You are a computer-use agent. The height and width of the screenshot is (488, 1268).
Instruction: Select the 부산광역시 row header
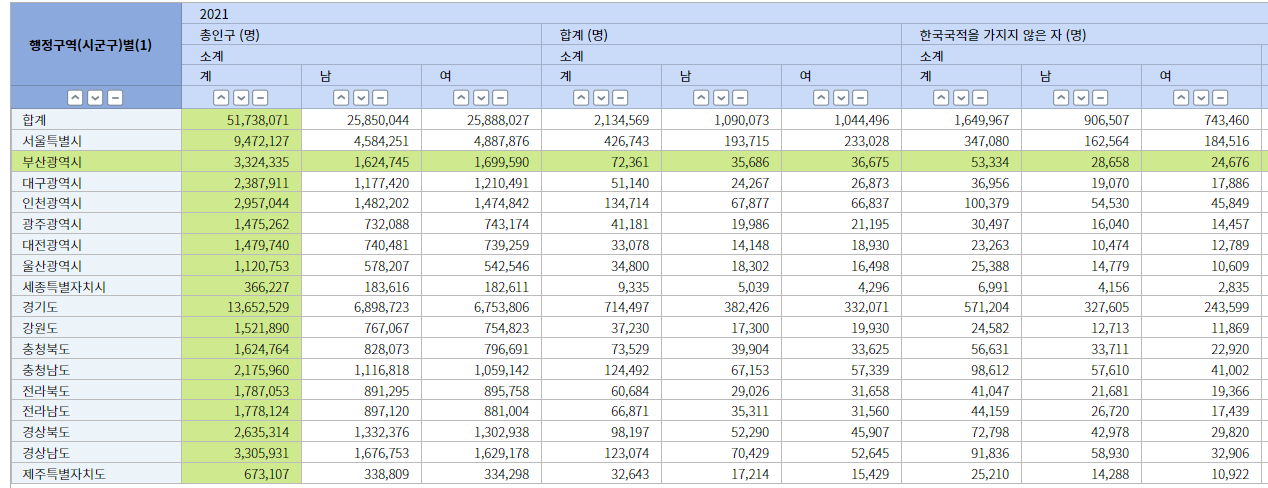tap(52, 161)
